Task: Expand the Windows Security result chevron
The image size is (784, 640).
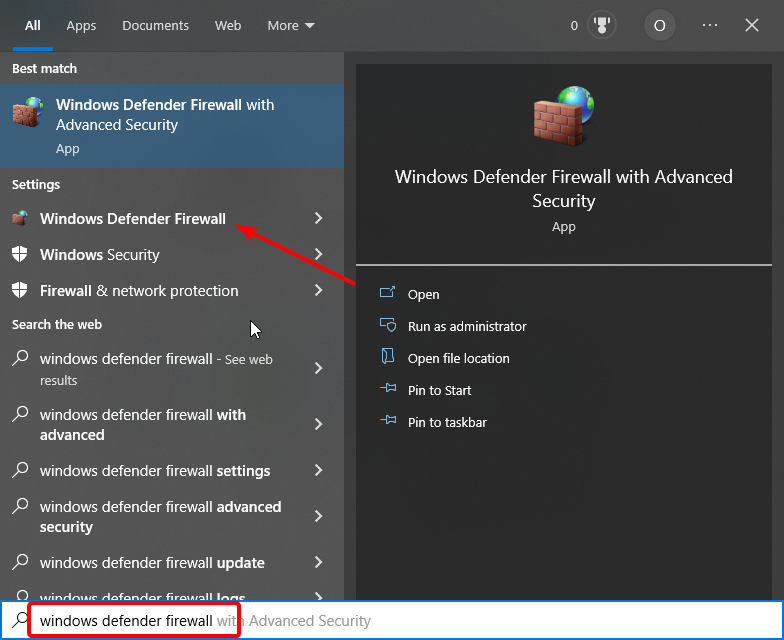Action: tap(318, 254)
